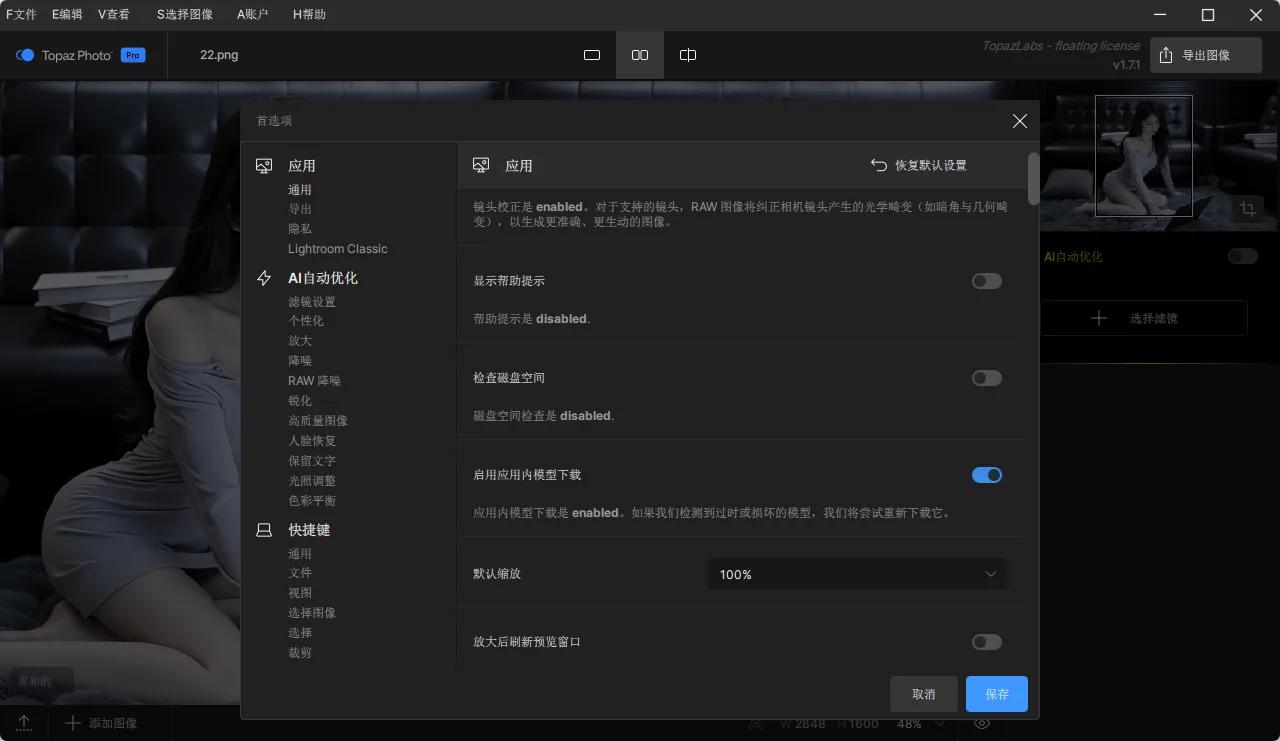Toggle 检查磁盘空间 switch
This screenshot has width=1280, height=741.
pos(987,378)
